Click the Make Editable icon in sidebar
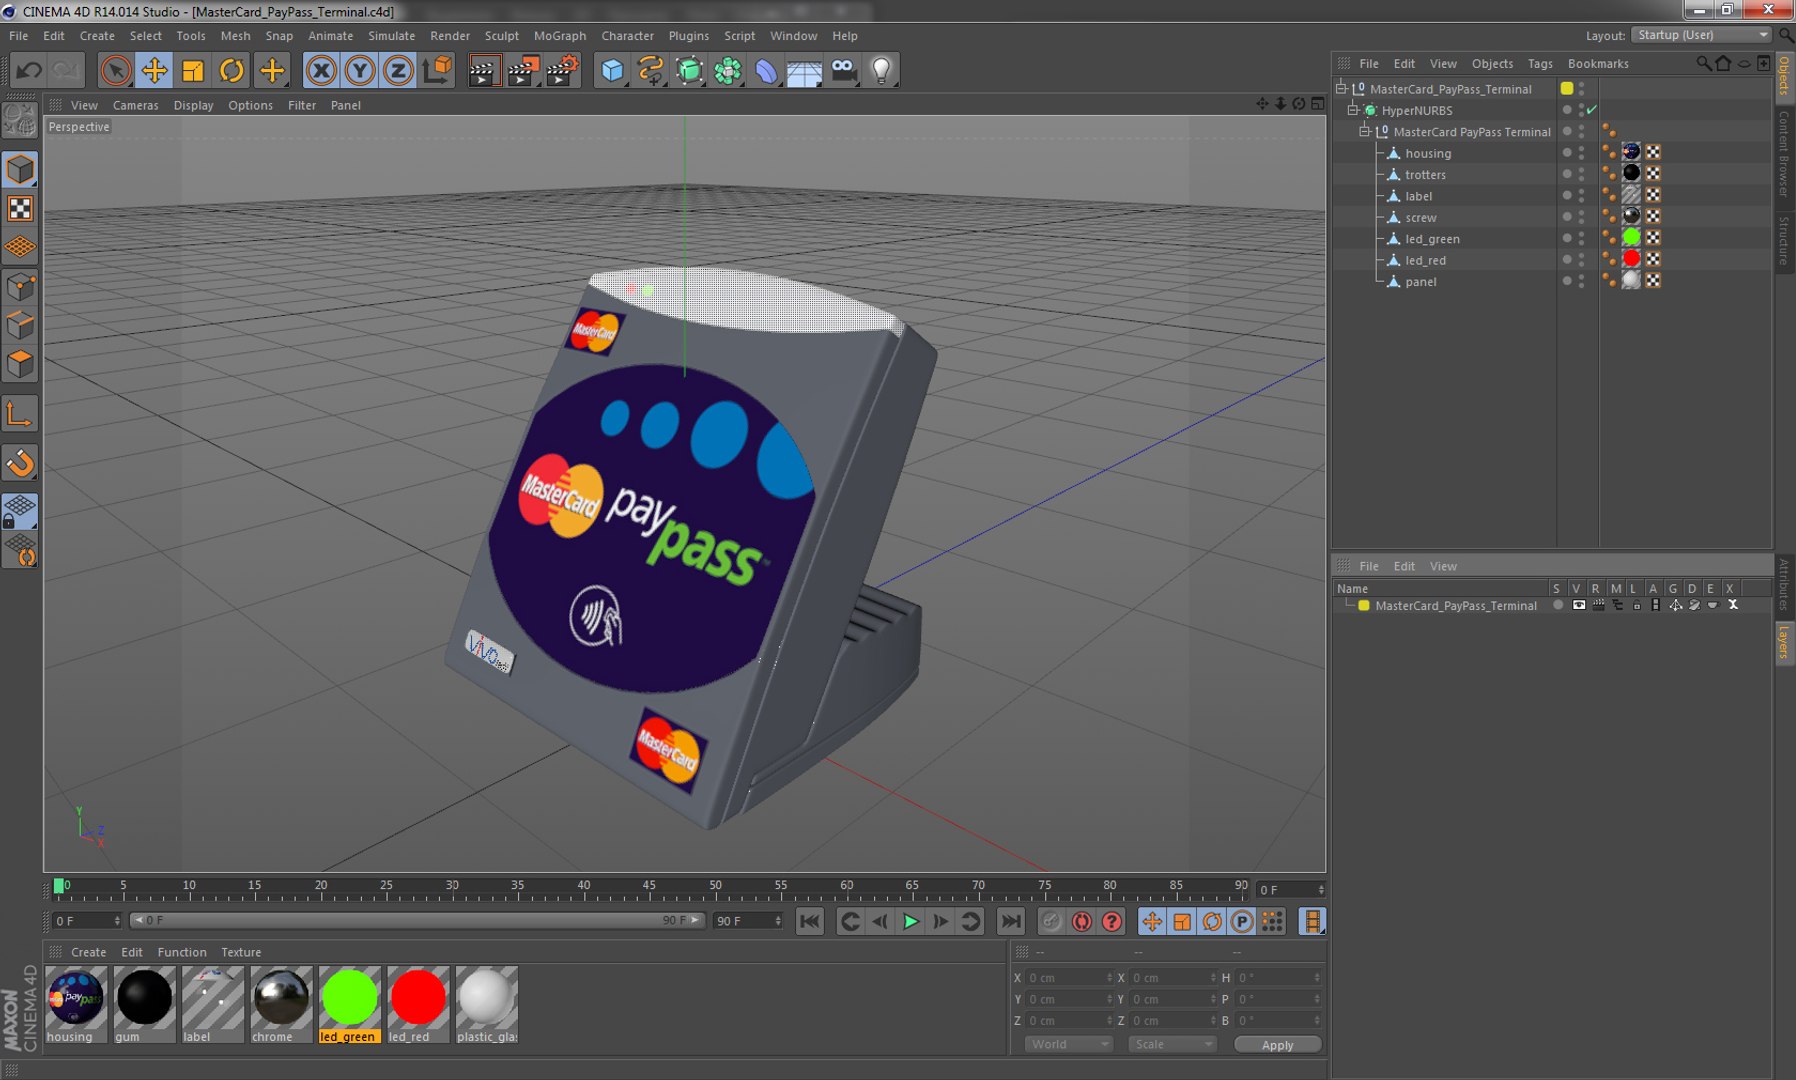The height and width of the screenshot is (1080, 1796). pyautogui.click(x=20, y=120)
